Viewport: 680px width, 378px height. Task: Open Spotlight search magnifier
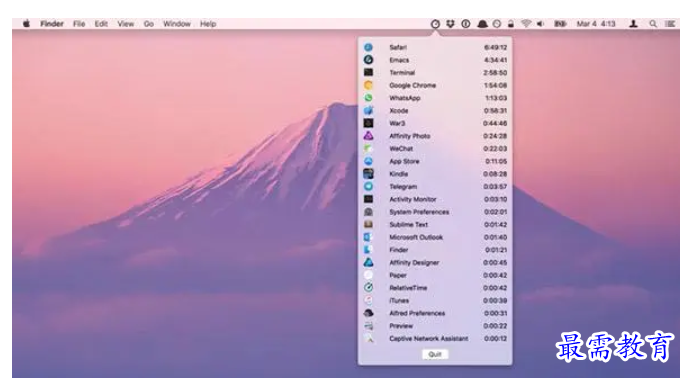point(653,24)
